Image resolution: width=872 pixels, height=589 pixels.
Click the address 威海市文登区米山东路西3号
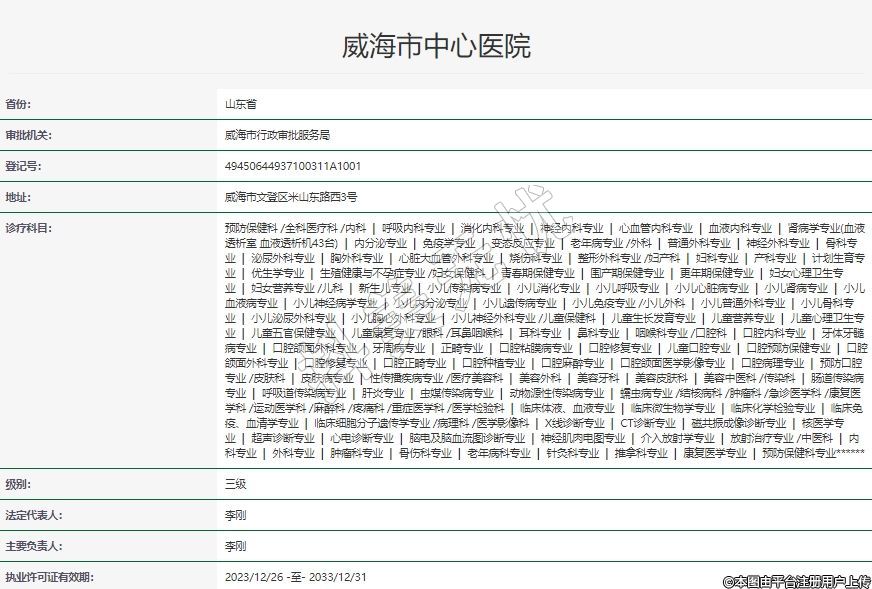pyautogui.click(x=290, y=197)
